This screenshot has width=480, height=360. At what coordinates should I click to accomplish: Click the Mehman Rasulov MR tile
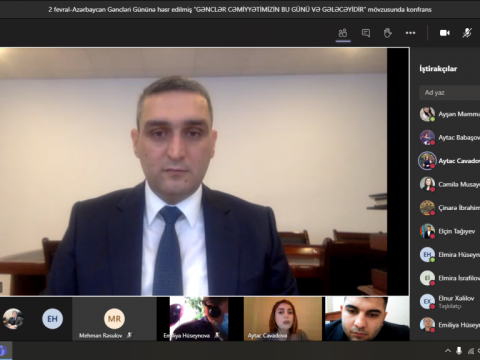point(114,319)
